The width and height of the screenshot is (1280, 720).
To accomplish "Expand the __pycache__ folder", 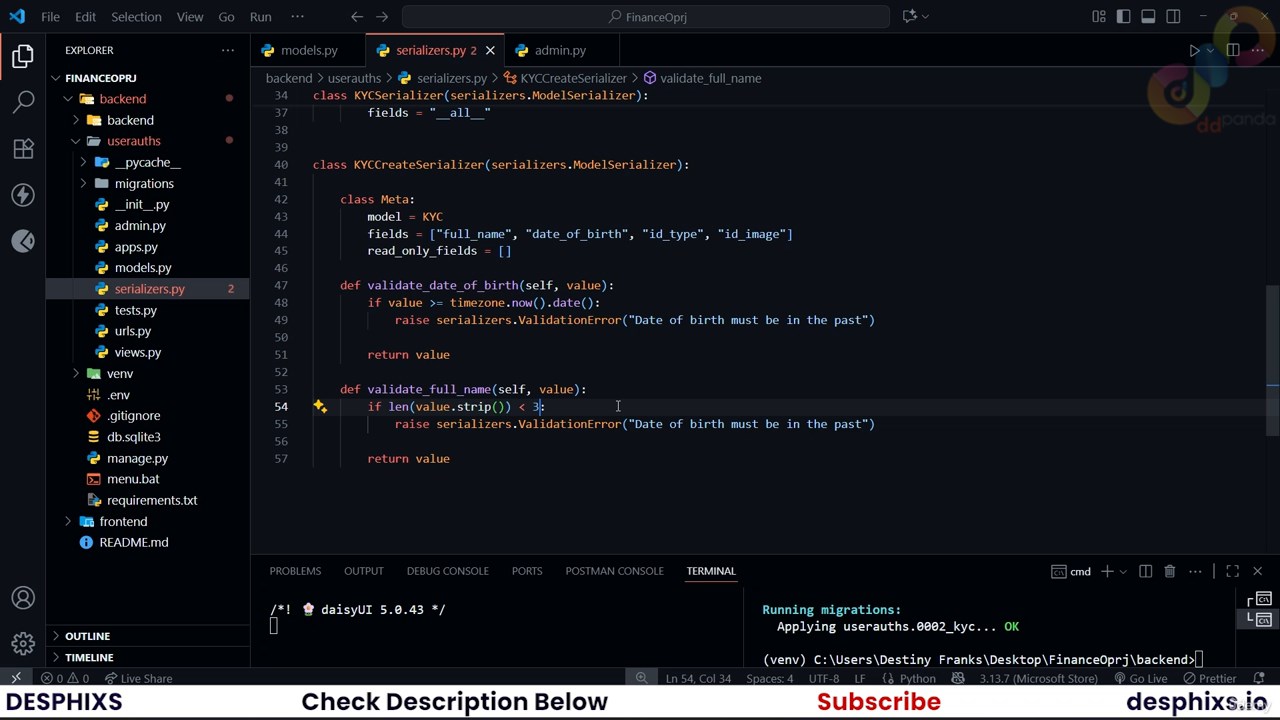I will click(84, 162).
